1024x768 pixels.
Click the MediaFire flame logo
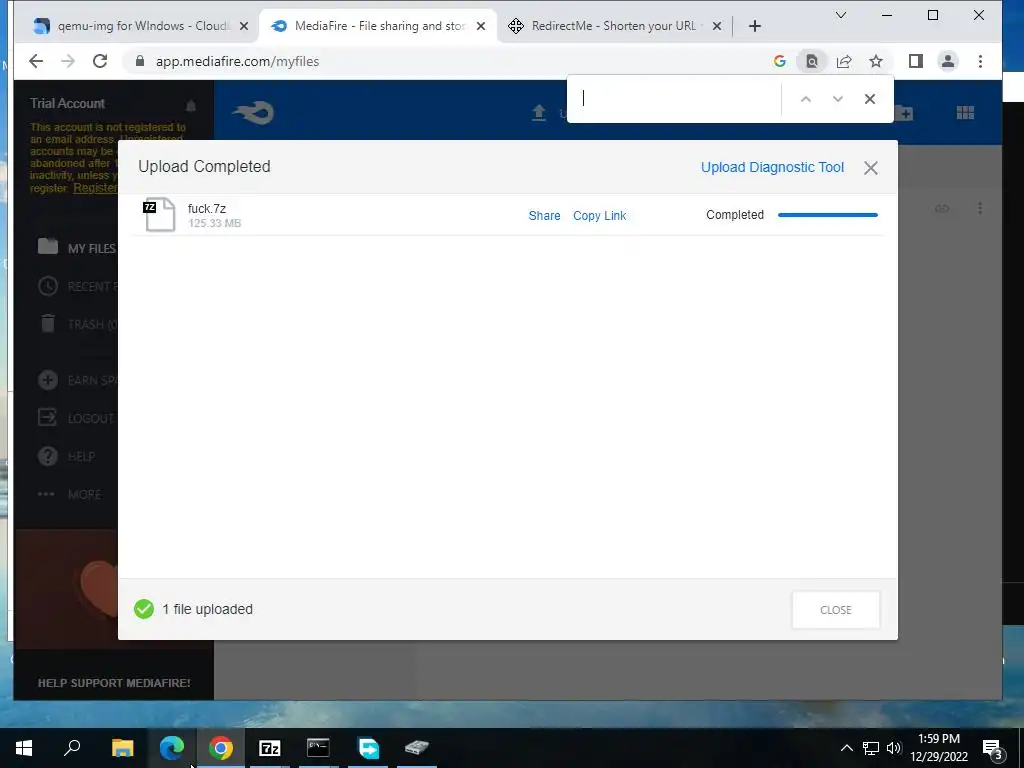click(x=253, y=113)
